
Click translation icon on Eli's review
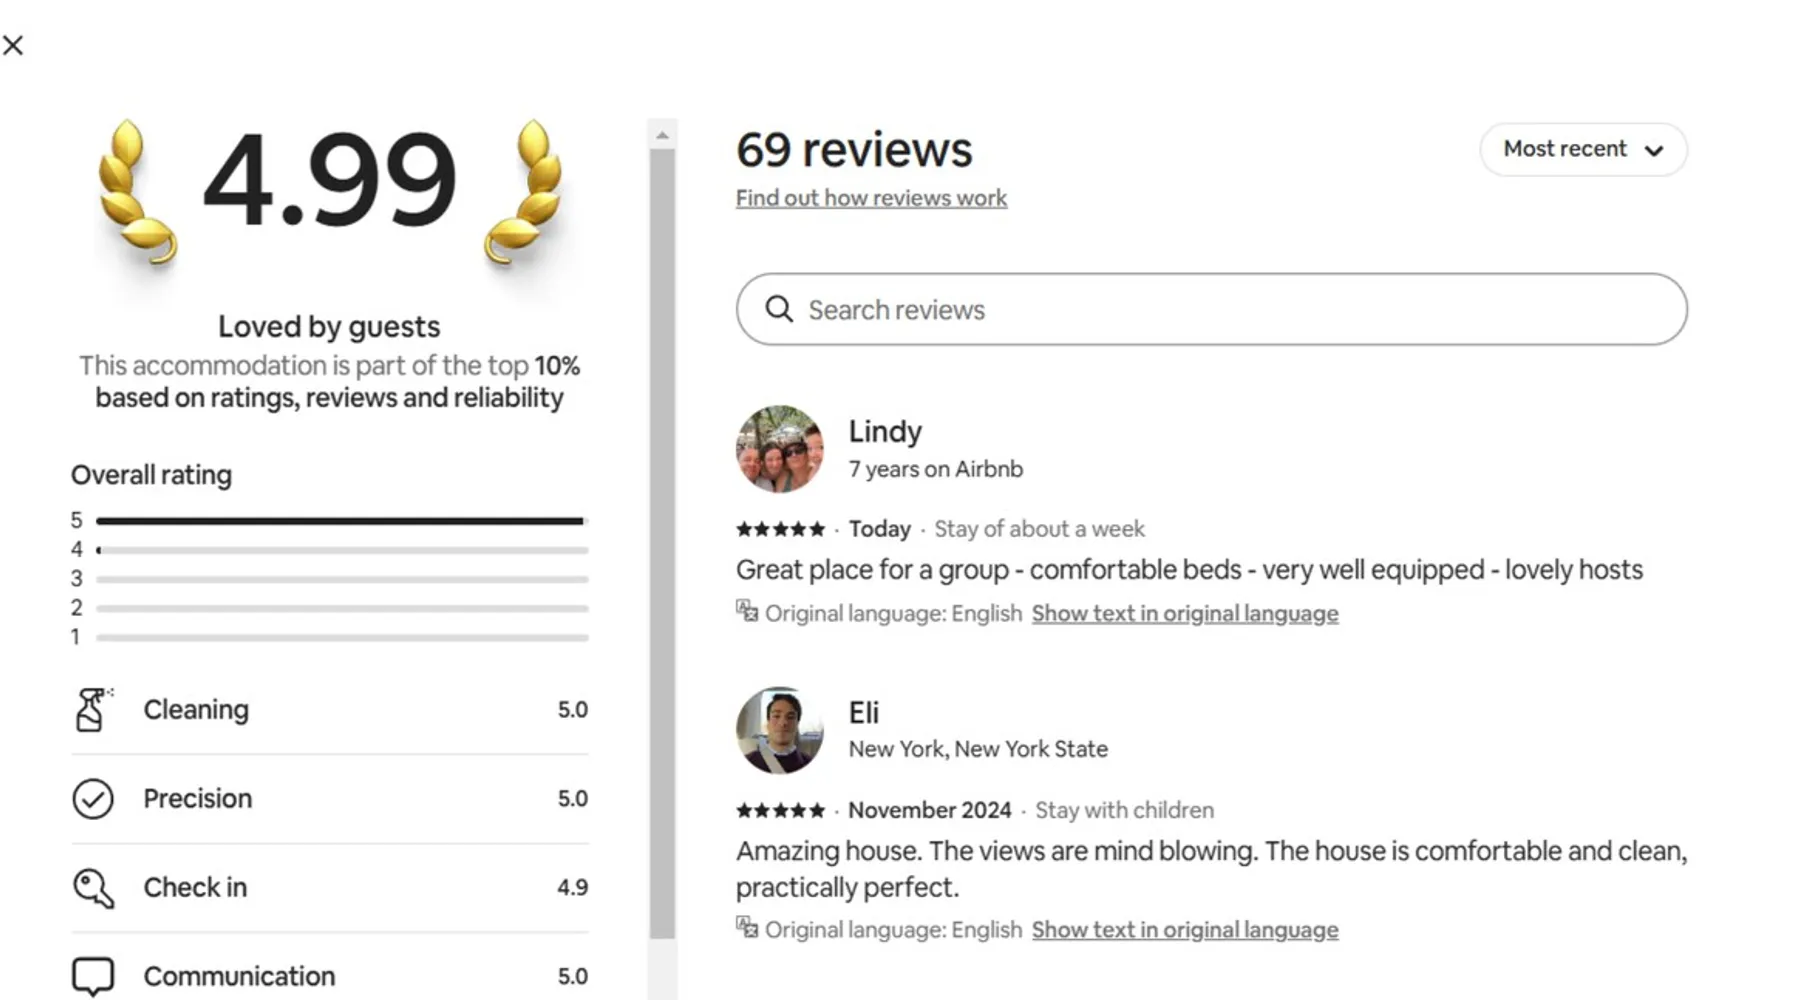coord(747,928)
